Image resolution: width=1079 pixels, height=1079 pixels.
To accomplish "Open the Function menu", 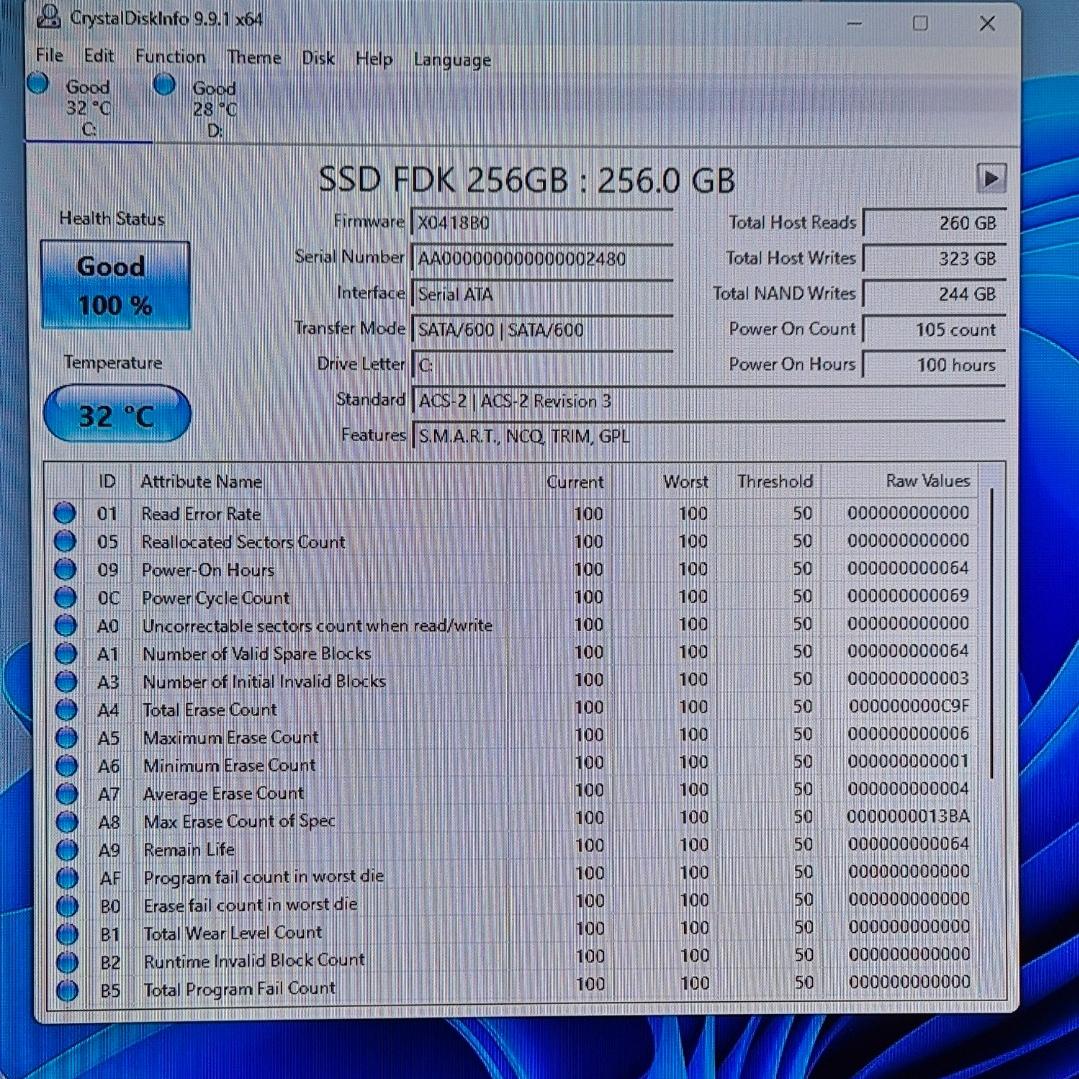I will (170, 56).
